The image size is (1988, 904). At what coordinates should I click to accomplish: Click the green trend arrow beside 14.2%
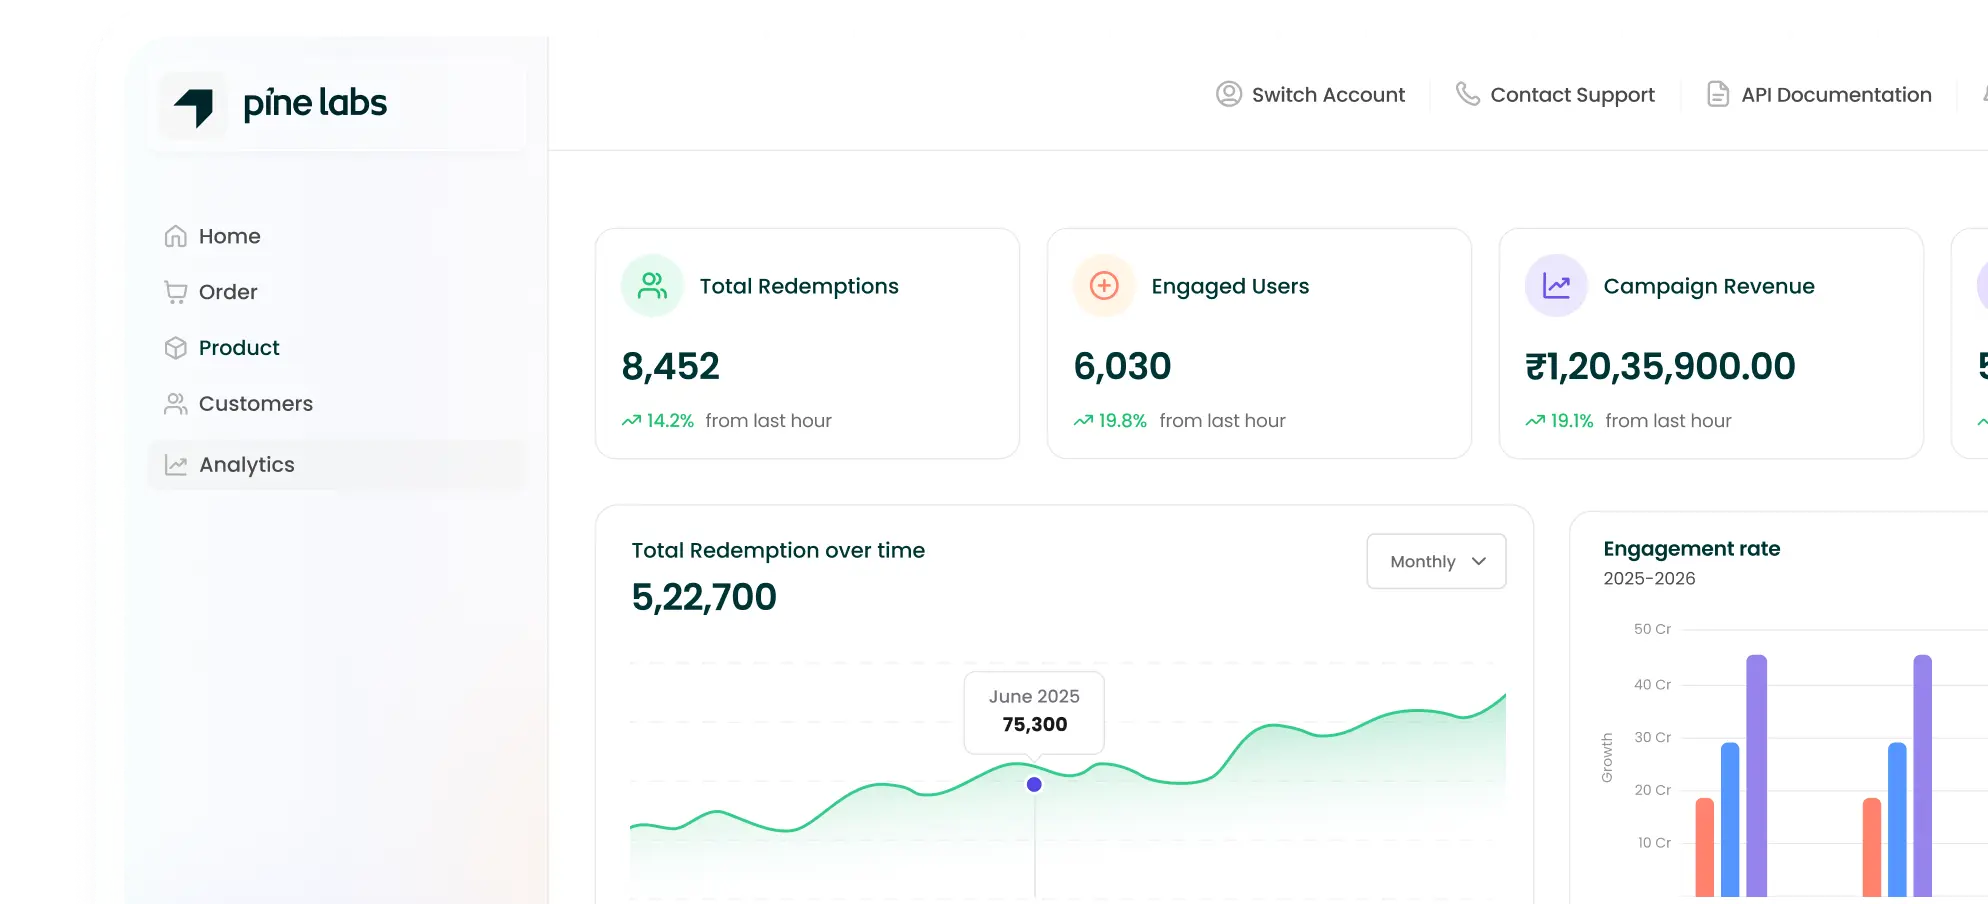coord(631,421)
